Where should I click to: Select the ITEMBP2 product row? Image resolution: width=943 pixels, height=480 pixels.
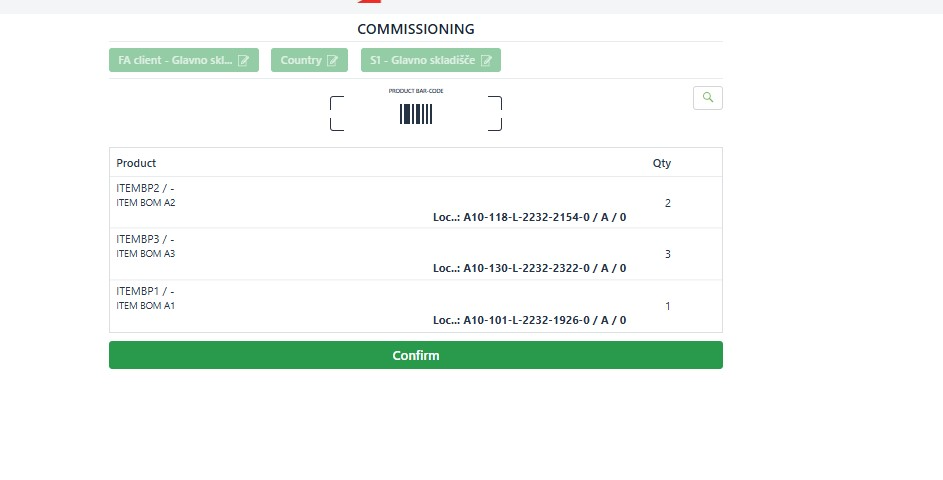tap(416, 203)
